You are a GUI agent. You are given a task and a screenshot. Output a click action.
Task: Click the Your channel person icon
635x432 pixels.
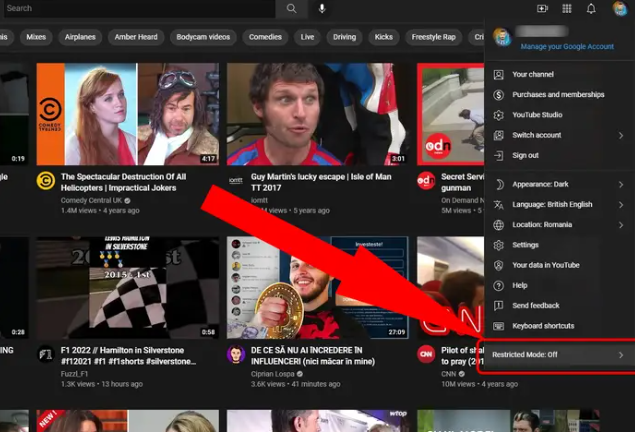click(x=499, y=74)
